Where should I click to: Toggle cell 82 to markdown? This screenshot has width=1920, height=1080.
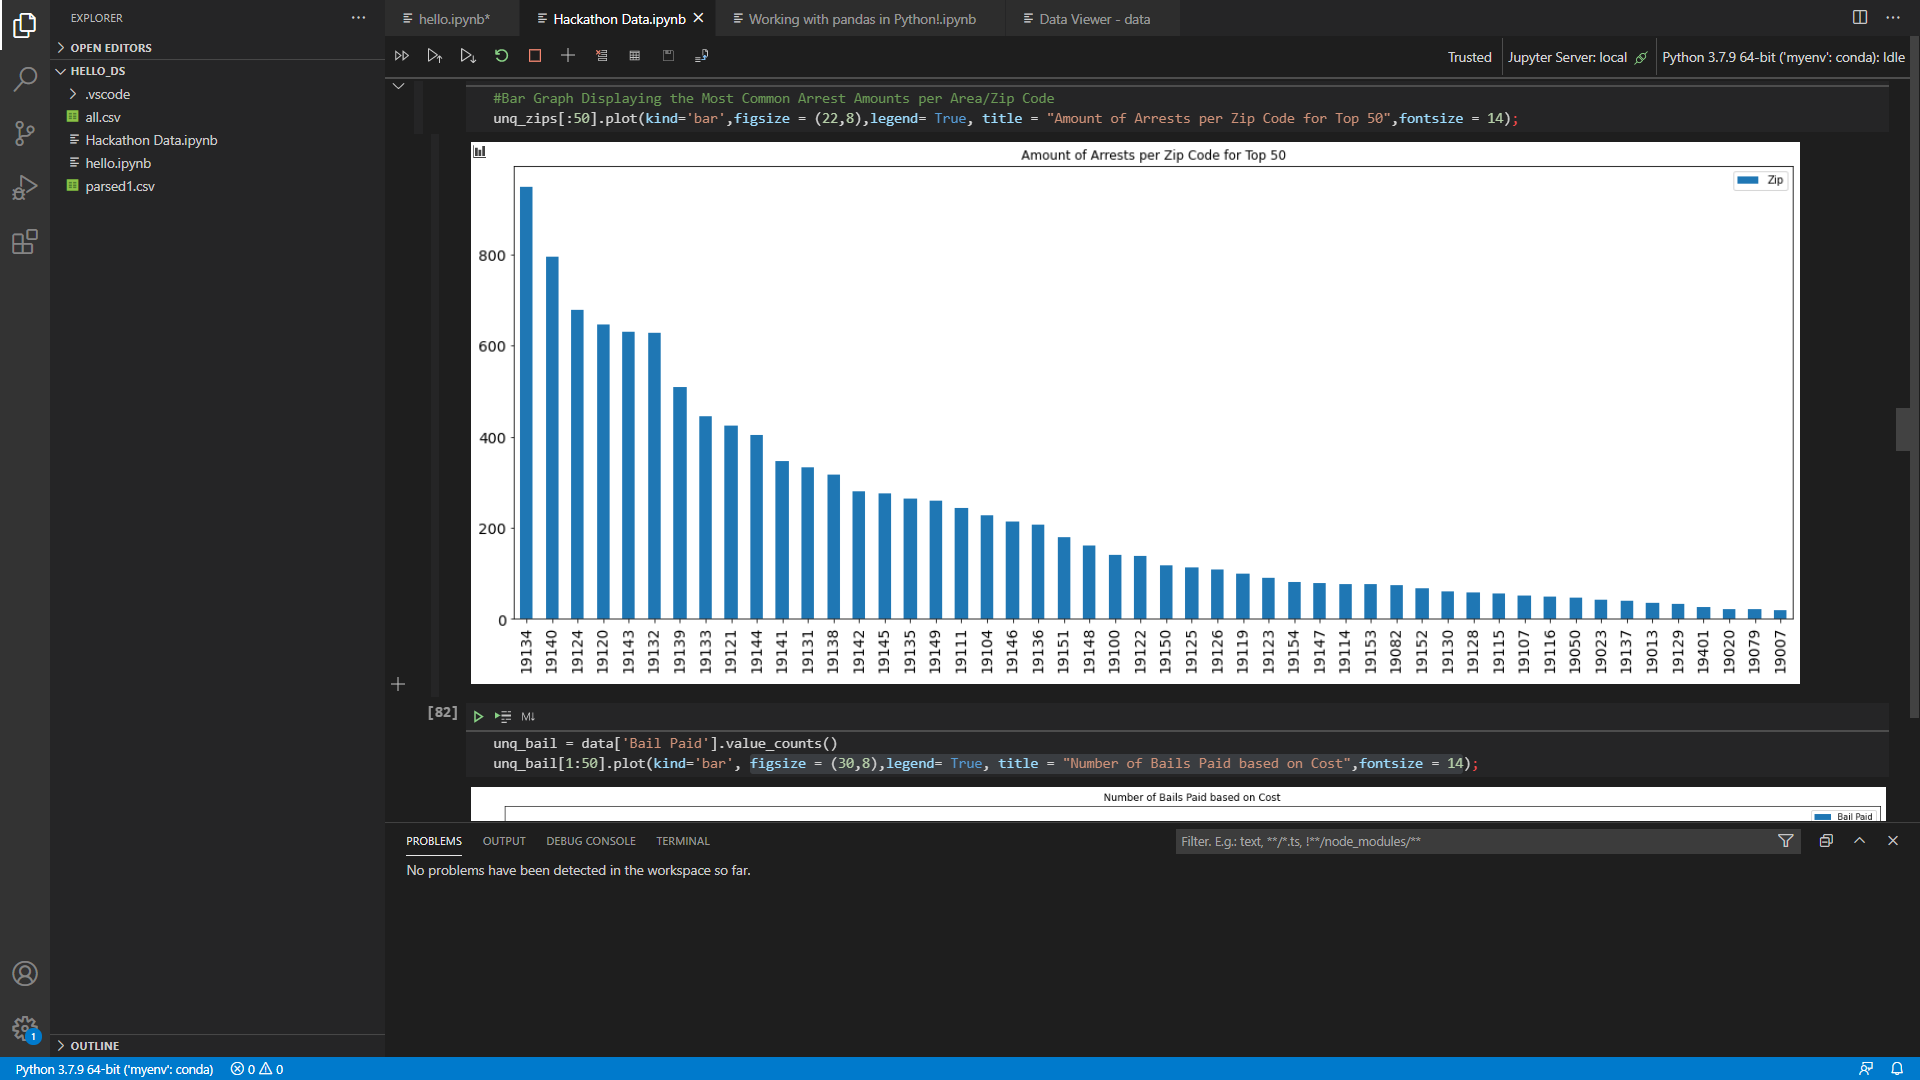pos(528,716)
